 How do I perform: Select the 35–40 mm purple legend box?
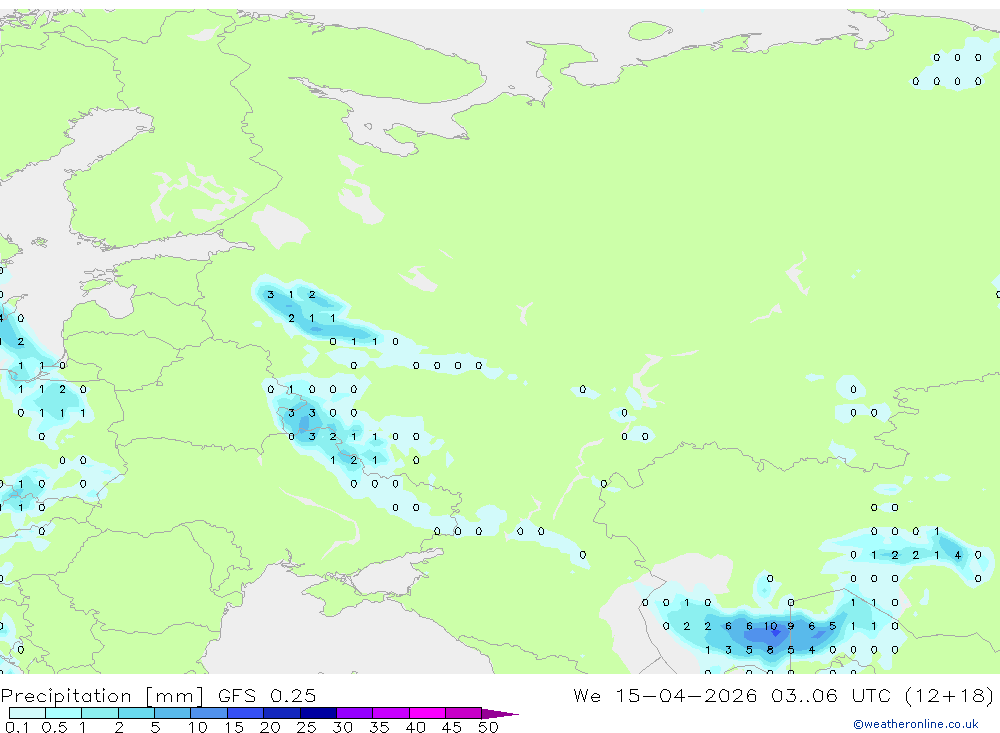[x=391, y=713]
